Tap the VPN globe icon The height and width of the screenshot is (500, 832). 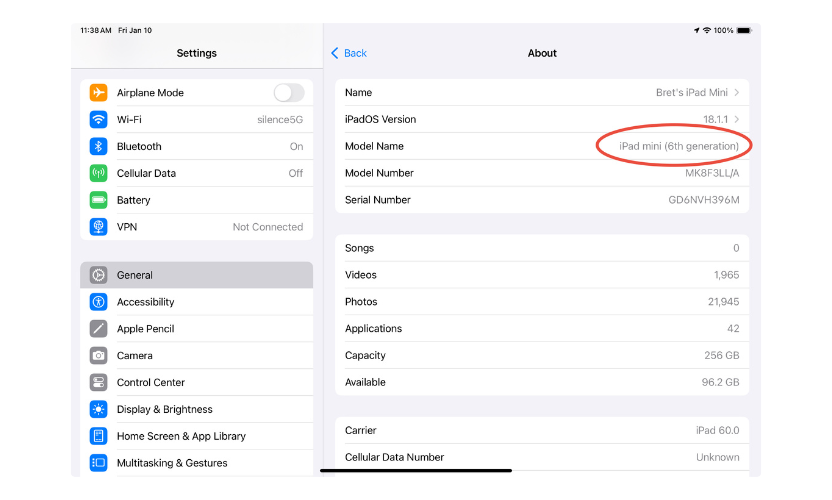click(98, 227)
